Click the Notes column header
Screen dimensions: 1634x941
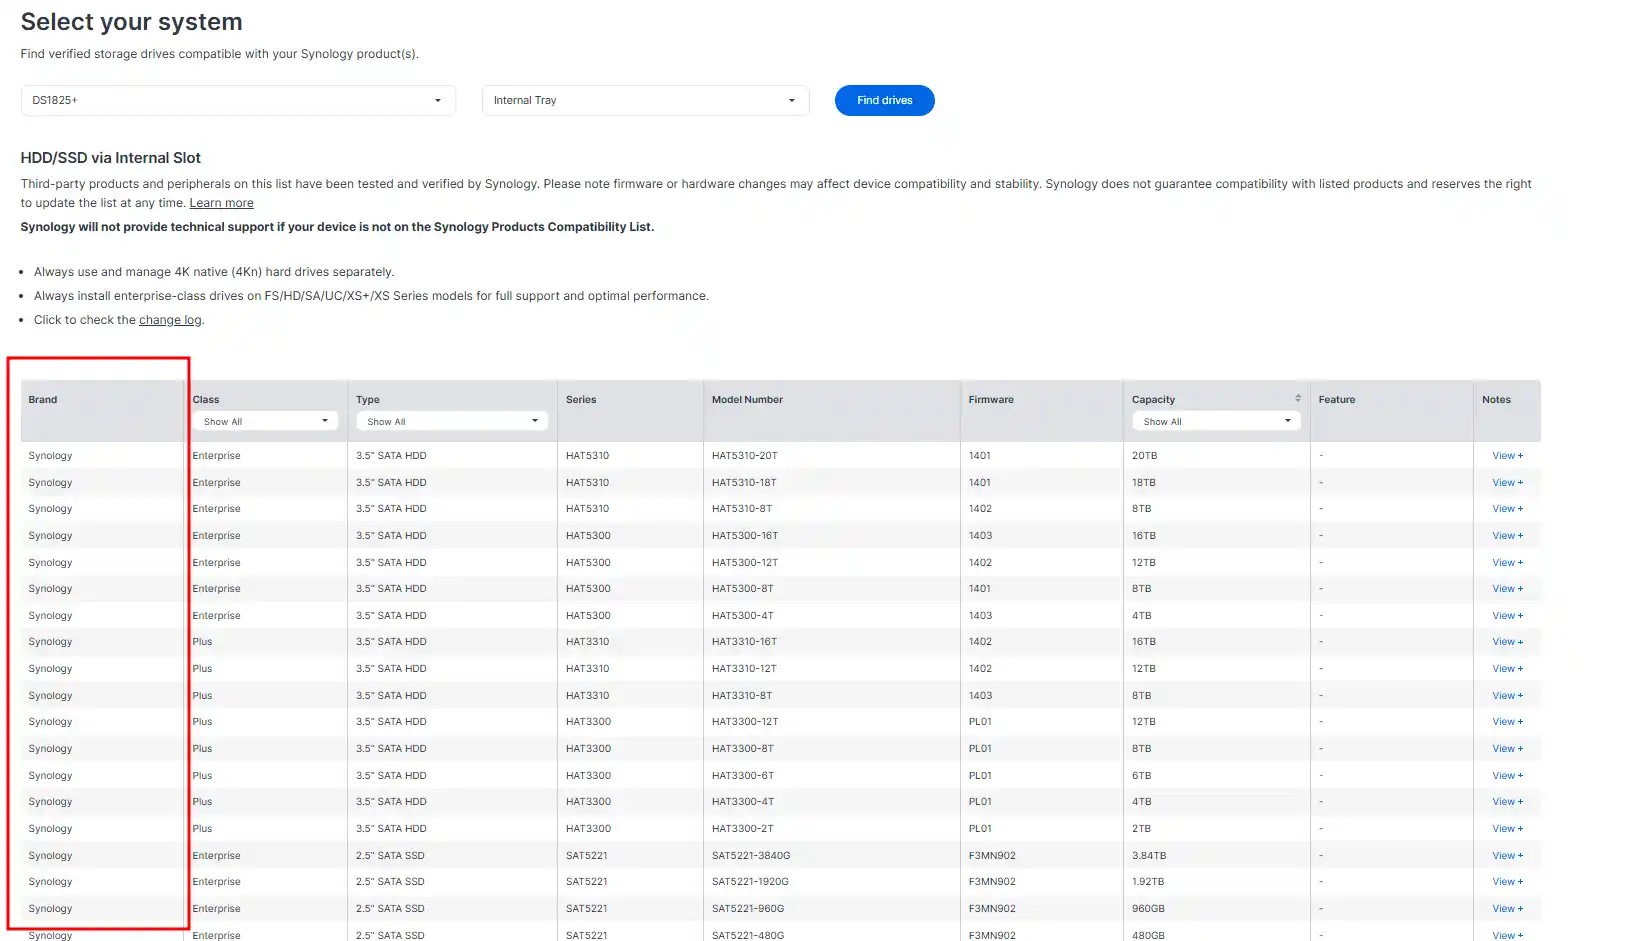(1496, 400)
